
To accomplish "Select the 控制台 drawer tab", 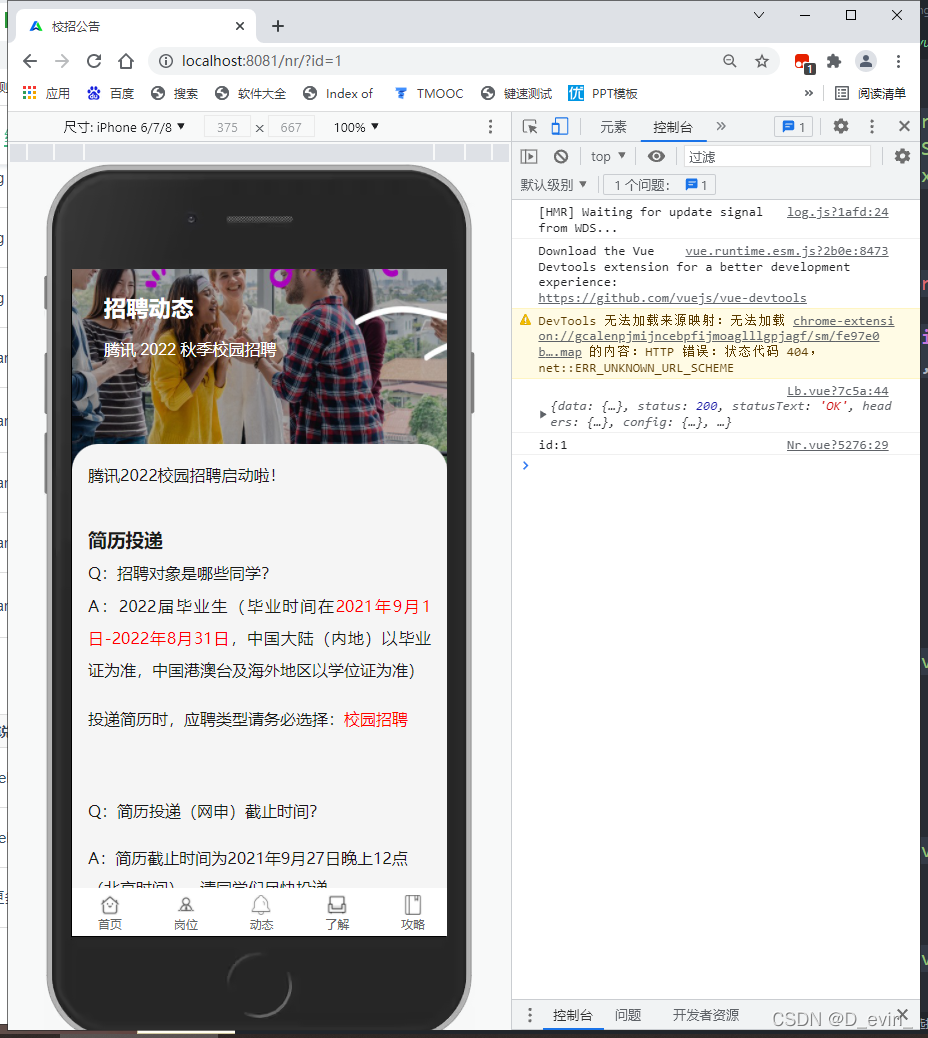I will point(573,1015).
